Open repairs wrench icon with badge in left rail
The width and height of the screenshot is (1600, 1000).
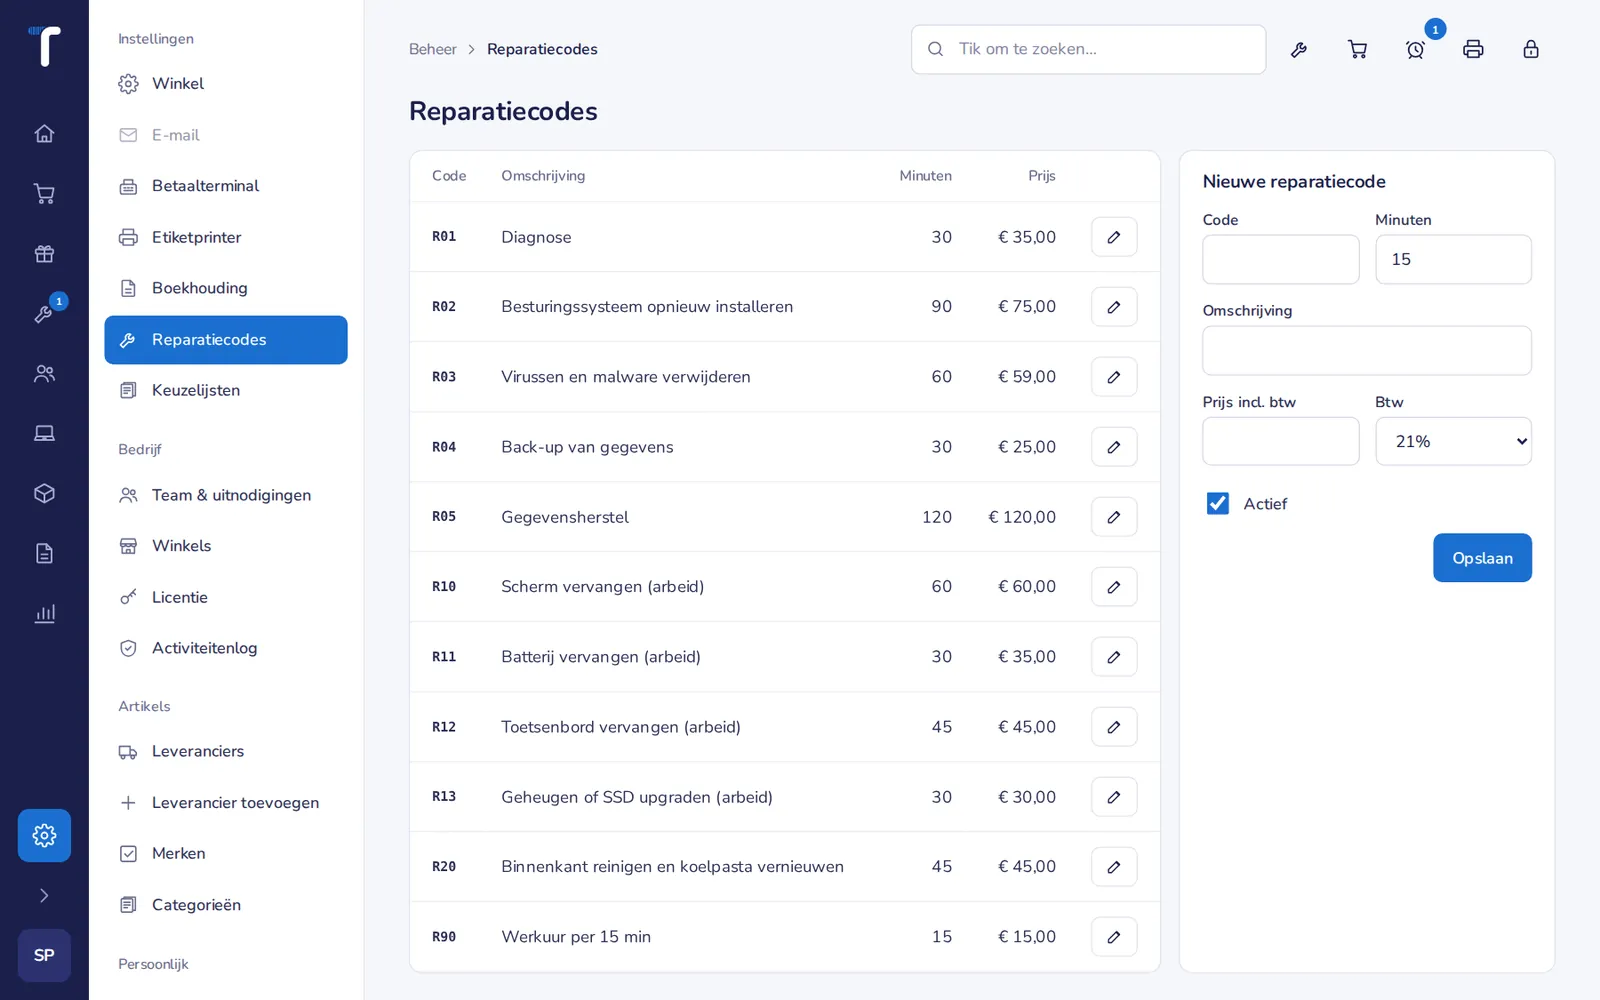(x=44, y=314)
